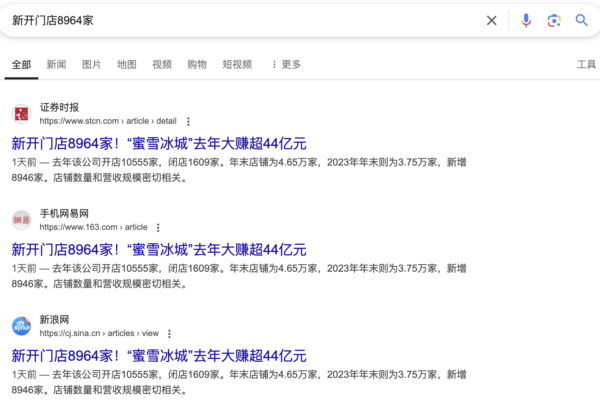Open Google Lens image search icon
Viewport: 600px width, 400px height.
pos(554,20)
